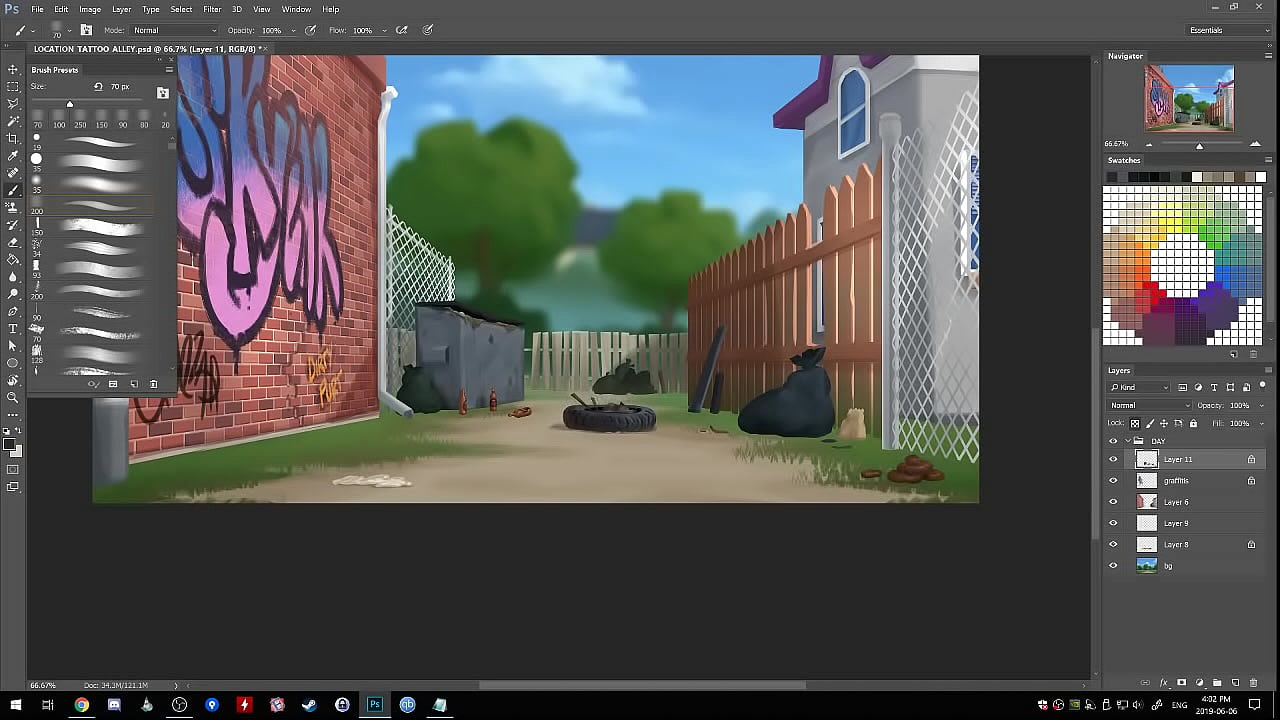Select the Zoom tool
1280x720 pixels.
pyautogui.click(x=13, y=397)
